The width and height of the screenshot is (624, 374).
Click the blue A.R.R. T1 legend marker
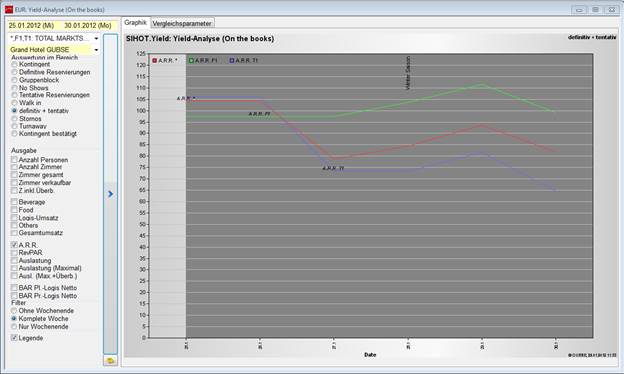[x=232, y=60]
